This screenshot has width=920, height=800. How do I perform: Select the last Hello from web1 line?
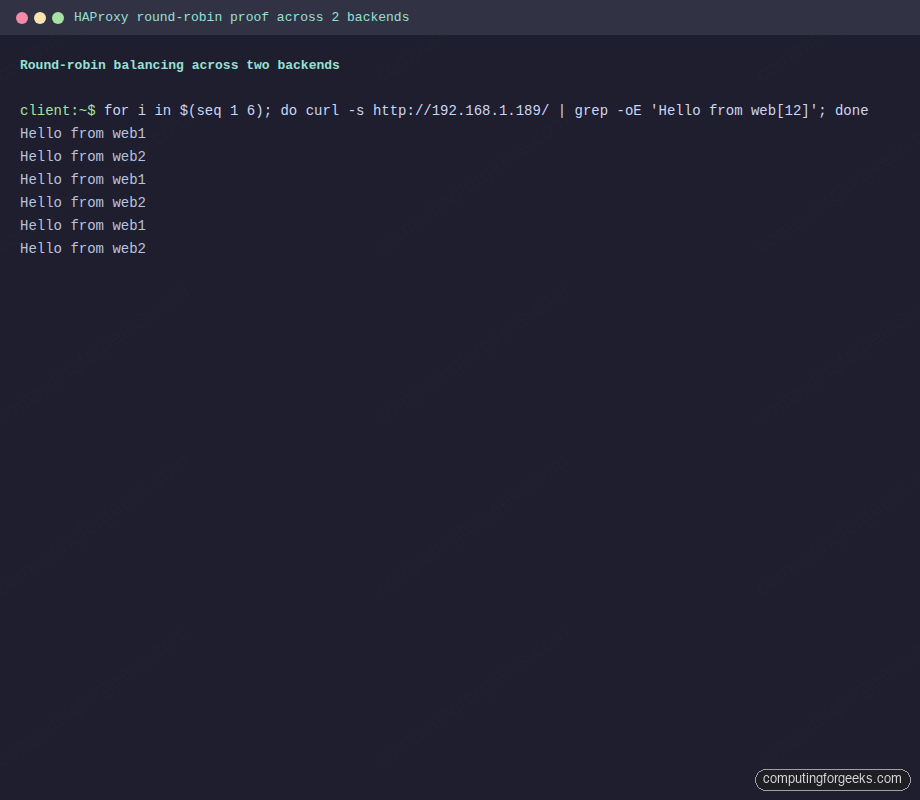tap(82, 225)
